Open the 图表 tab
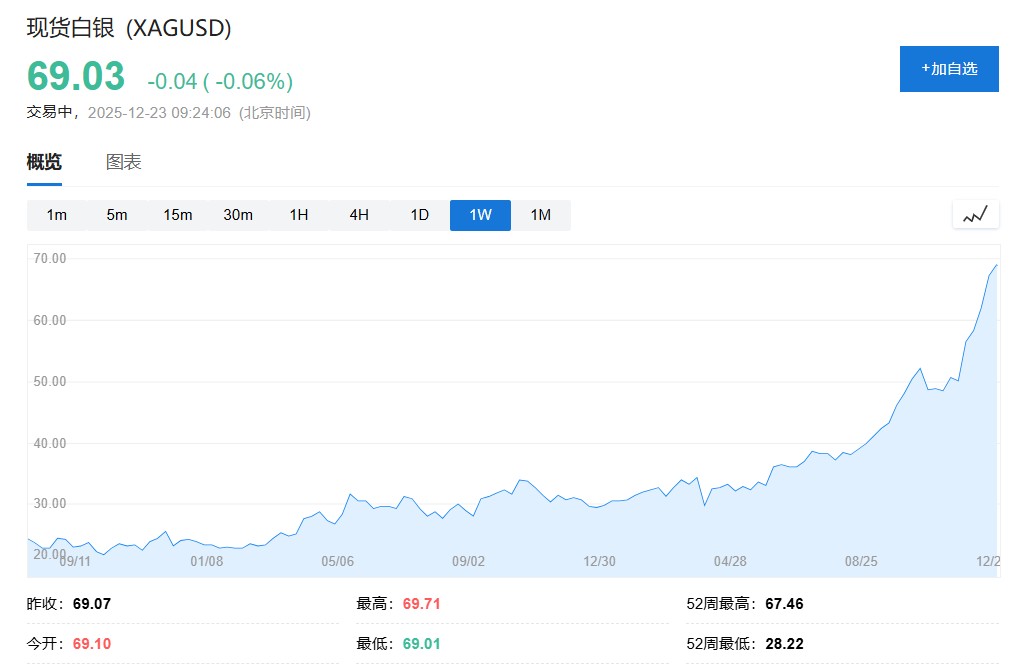Image resolution: width=1022 pixels, height=669 pixels. coord(124,162)
